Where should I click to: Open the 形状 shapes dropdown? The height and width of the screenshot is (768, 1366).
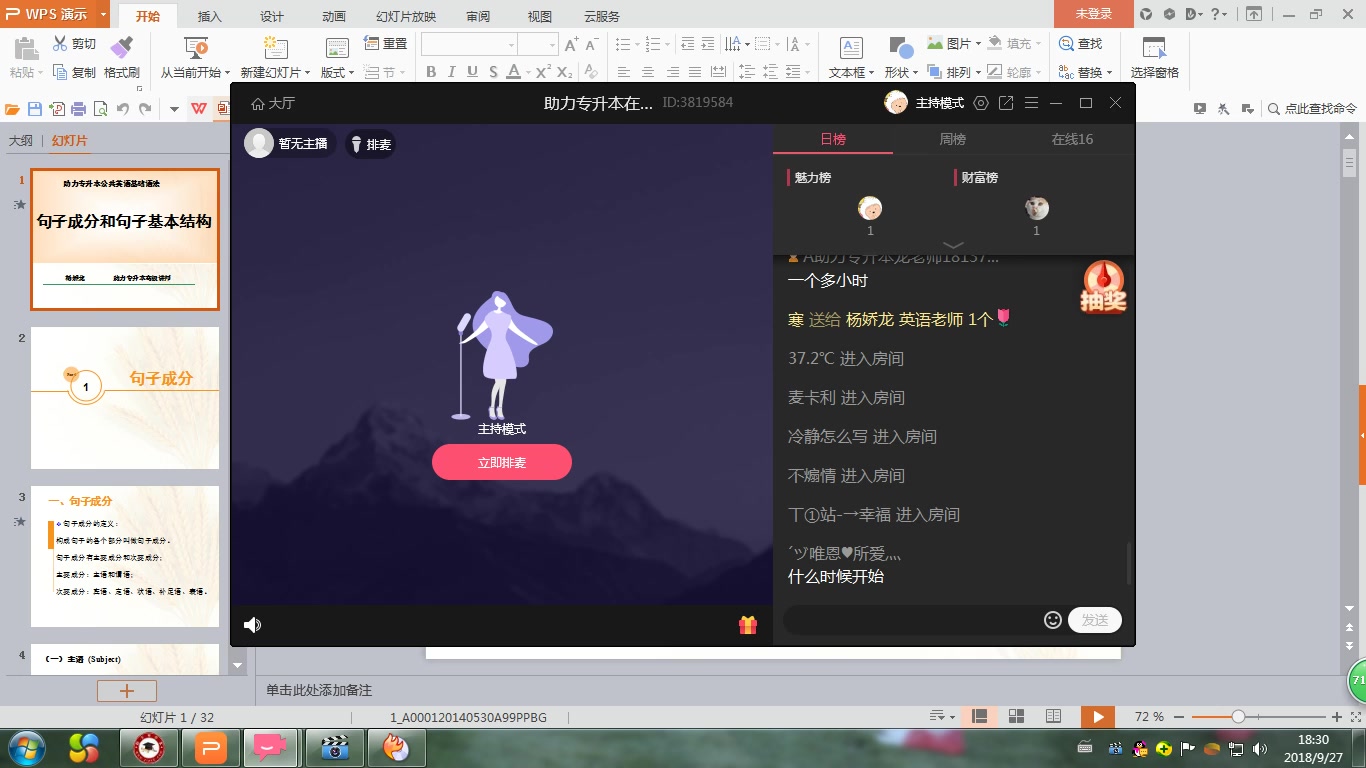(901, 72)
